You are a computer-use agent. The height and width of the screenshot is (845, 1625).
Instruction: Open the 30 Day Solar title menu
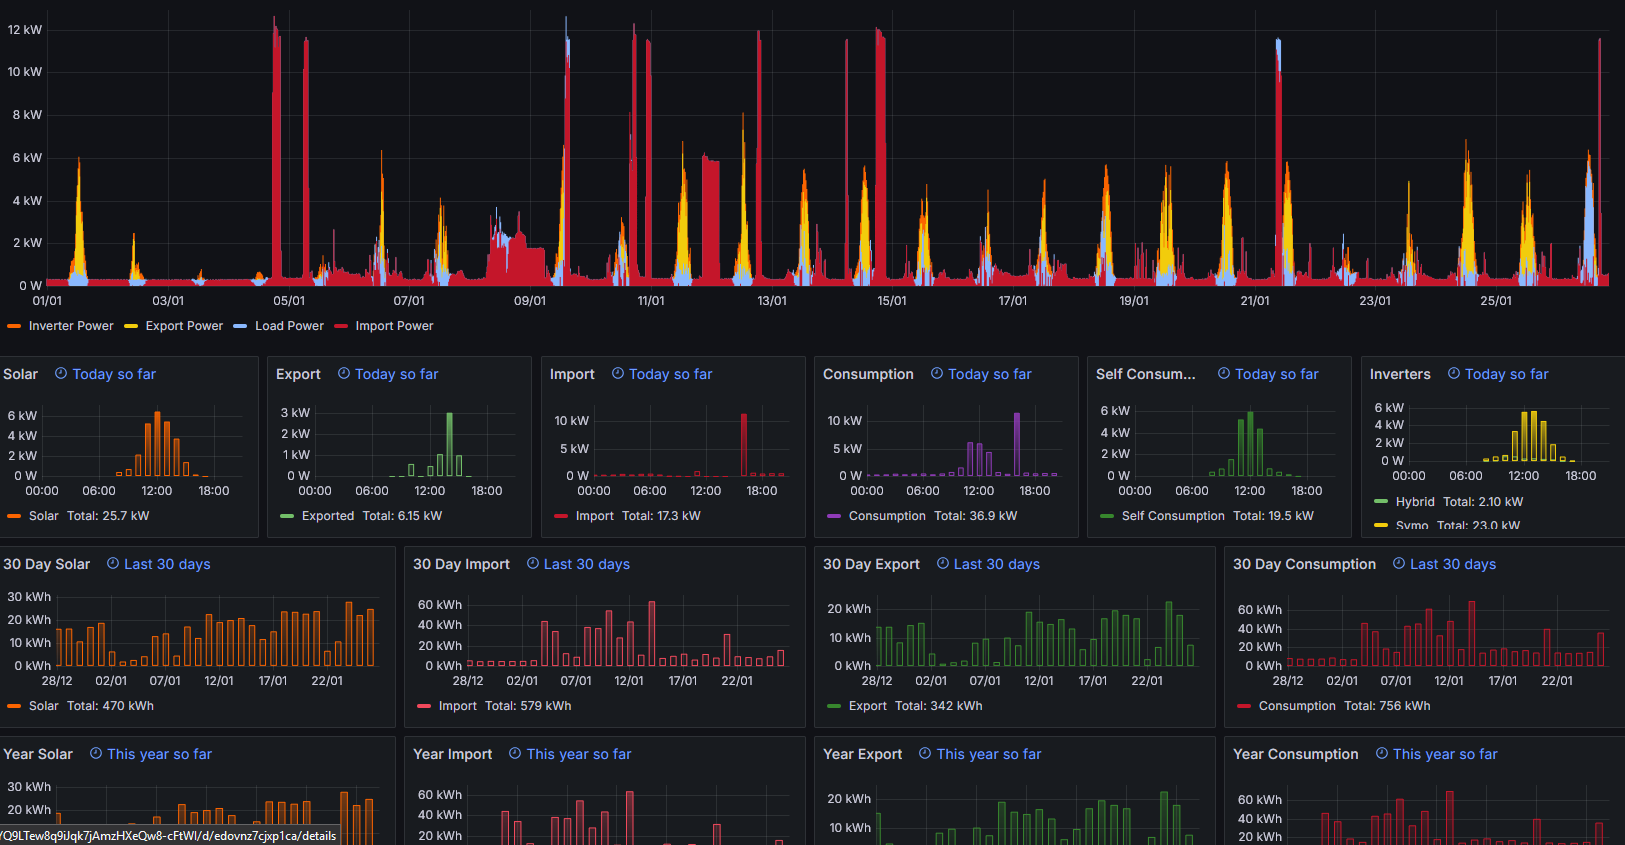[46, 564]
